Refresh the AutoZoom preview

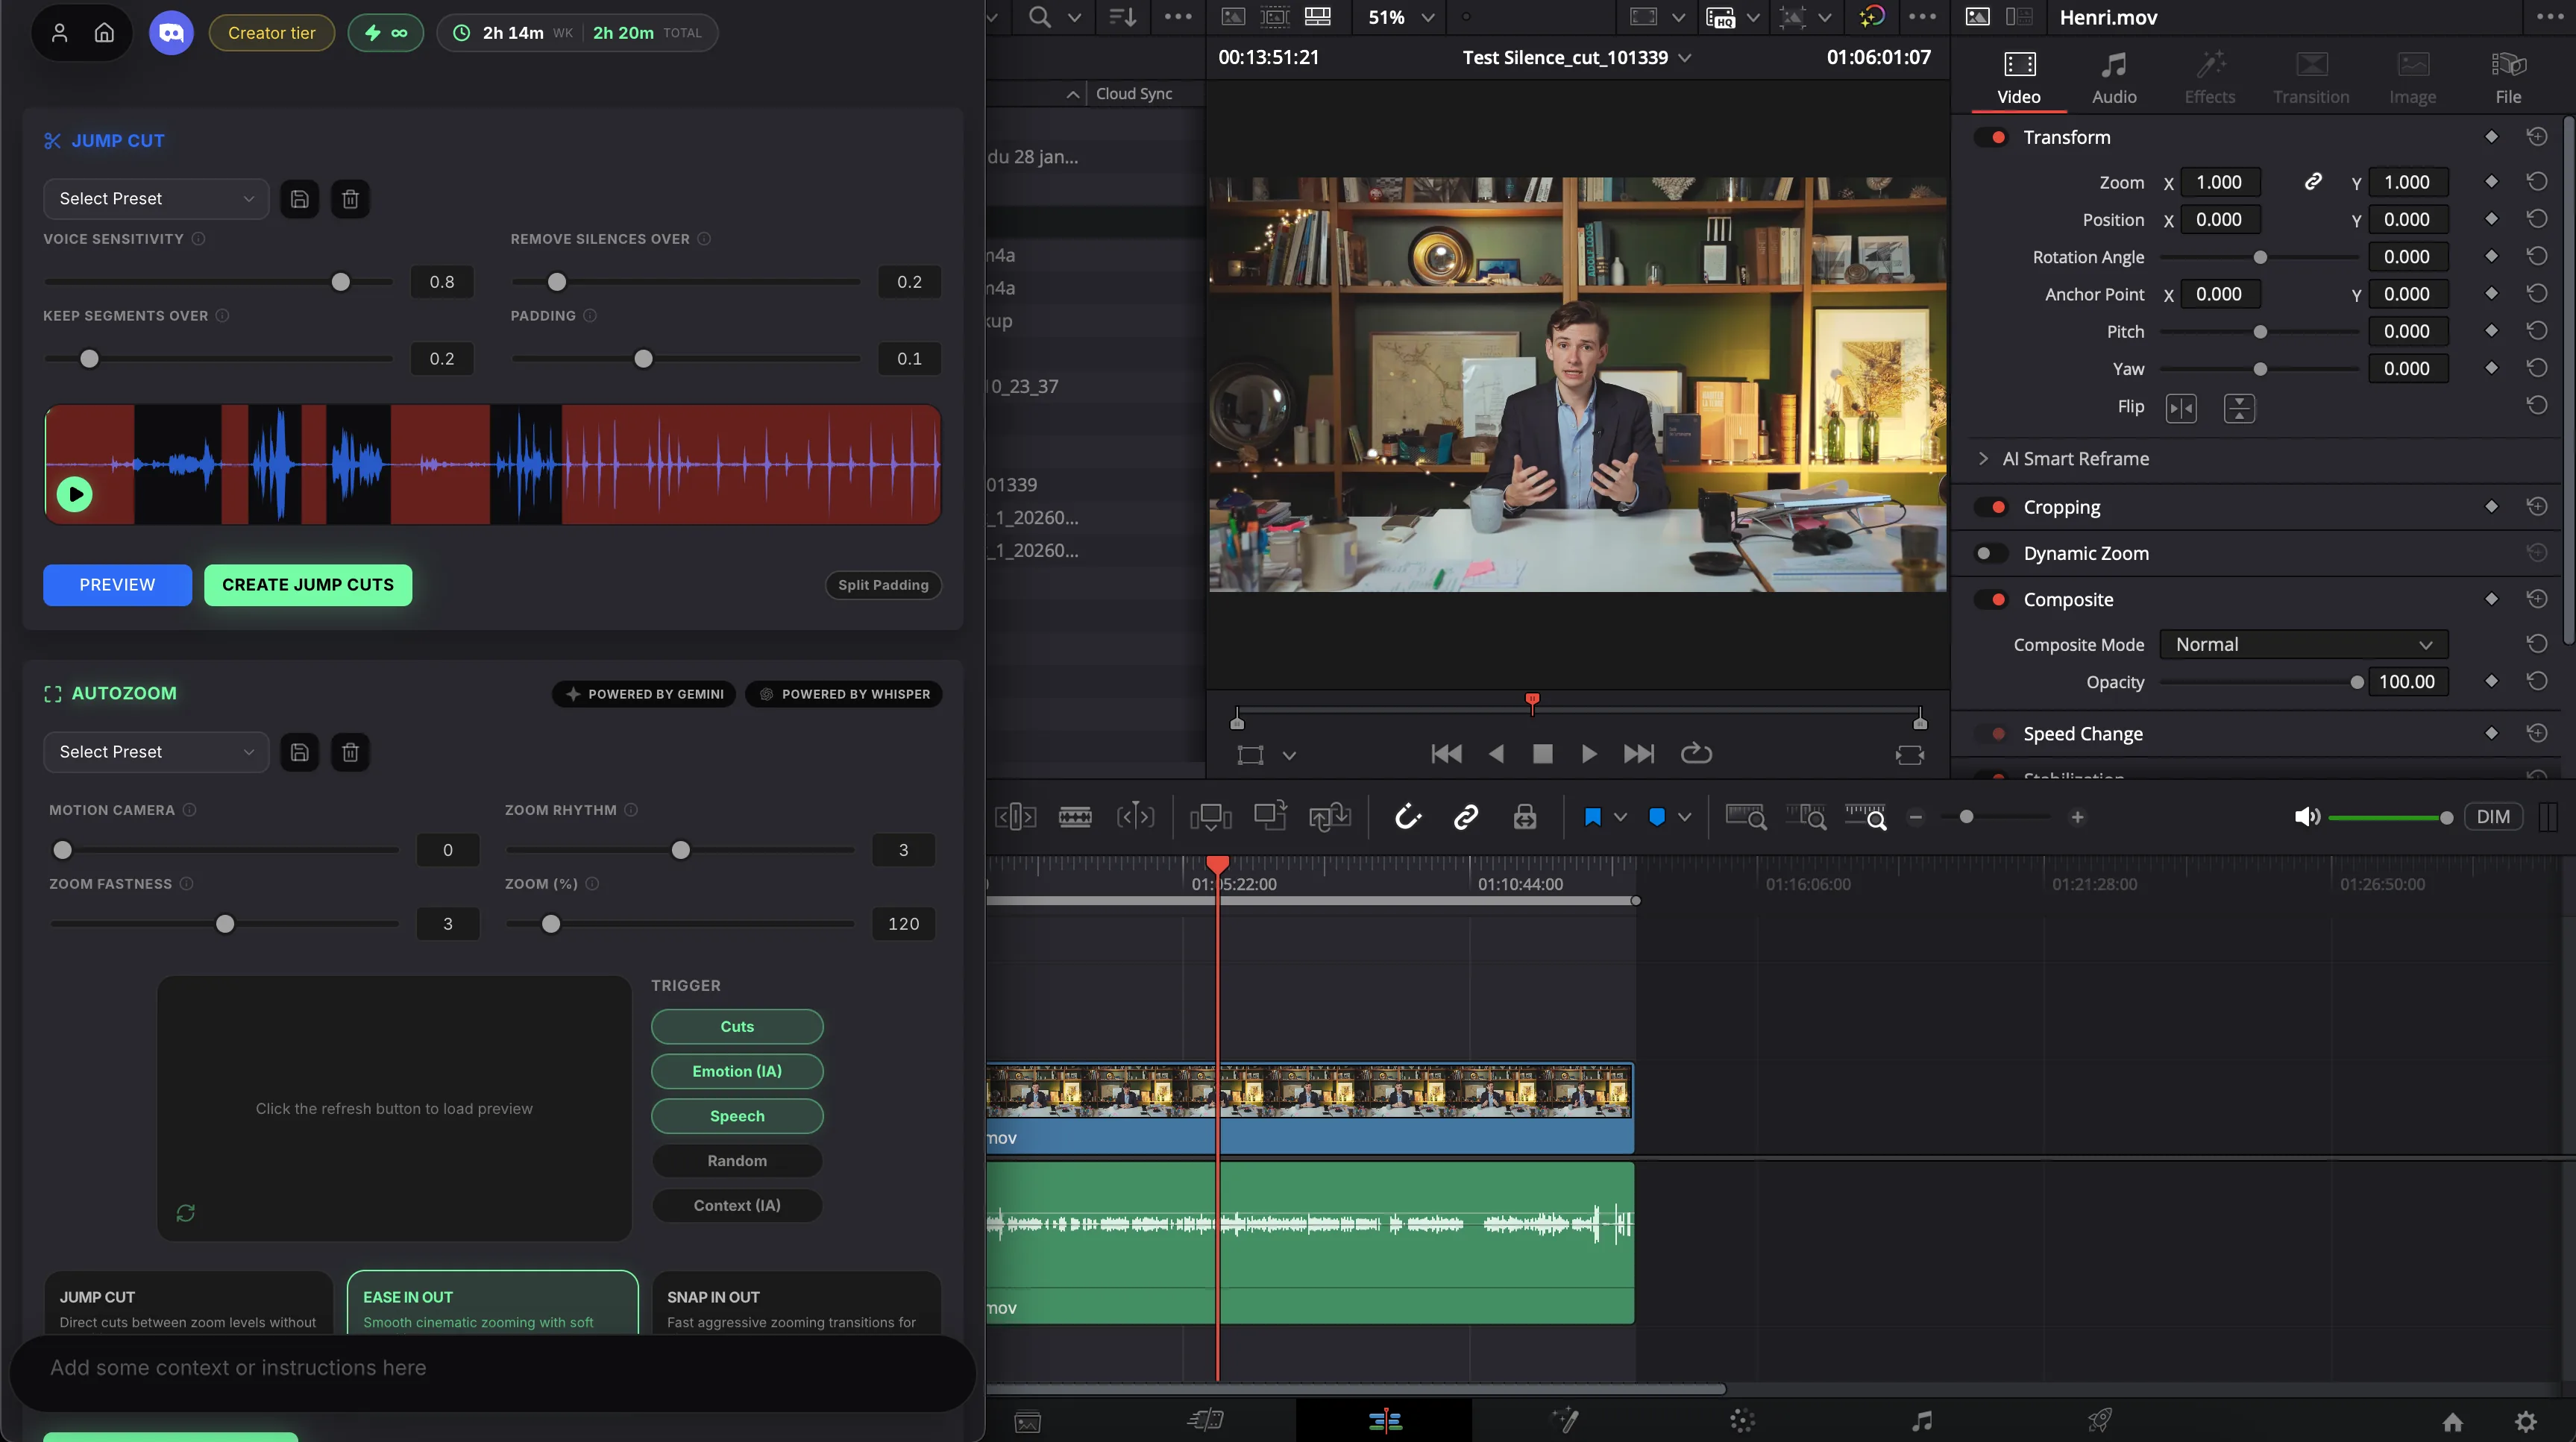click(x=185, y=1212)
